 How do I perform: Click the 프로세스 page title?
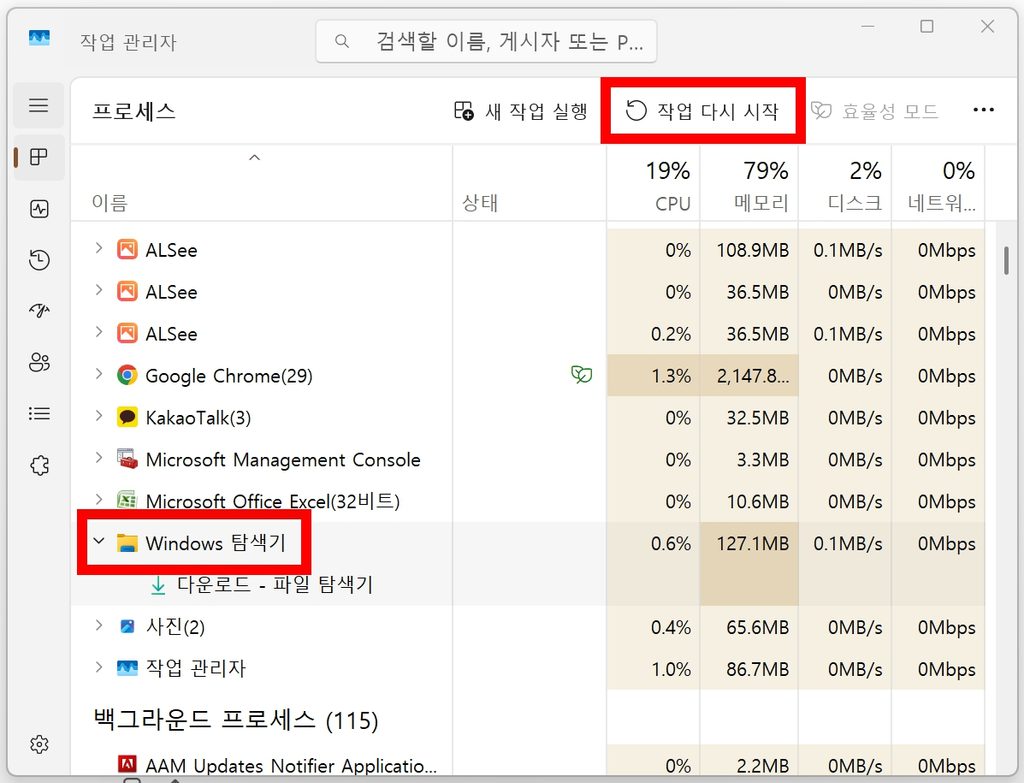click(x=134, y=111)
